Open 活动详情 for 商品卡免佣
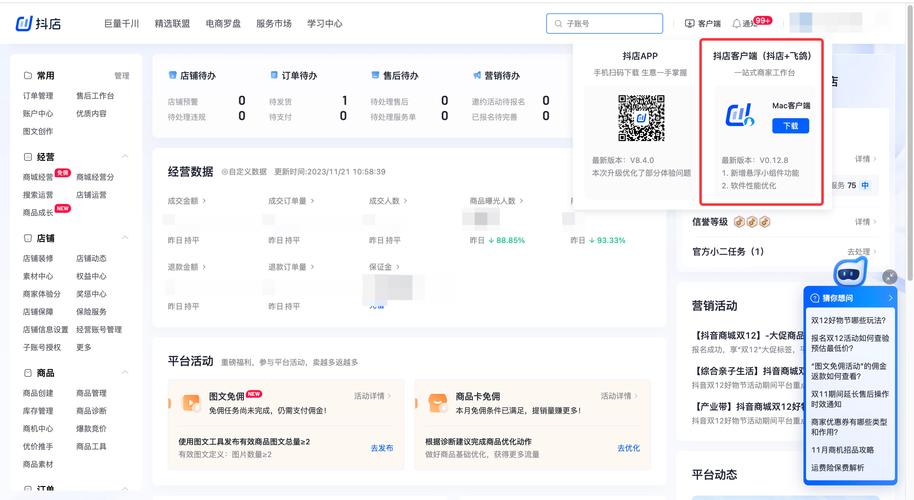 619,396
